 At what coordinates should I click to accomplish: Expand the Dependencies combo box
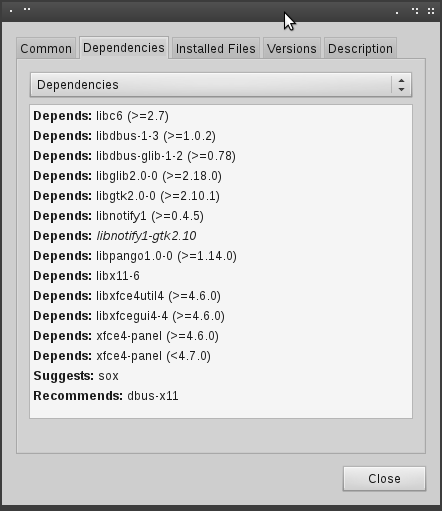pyautogui.click(x=221, y=85)
